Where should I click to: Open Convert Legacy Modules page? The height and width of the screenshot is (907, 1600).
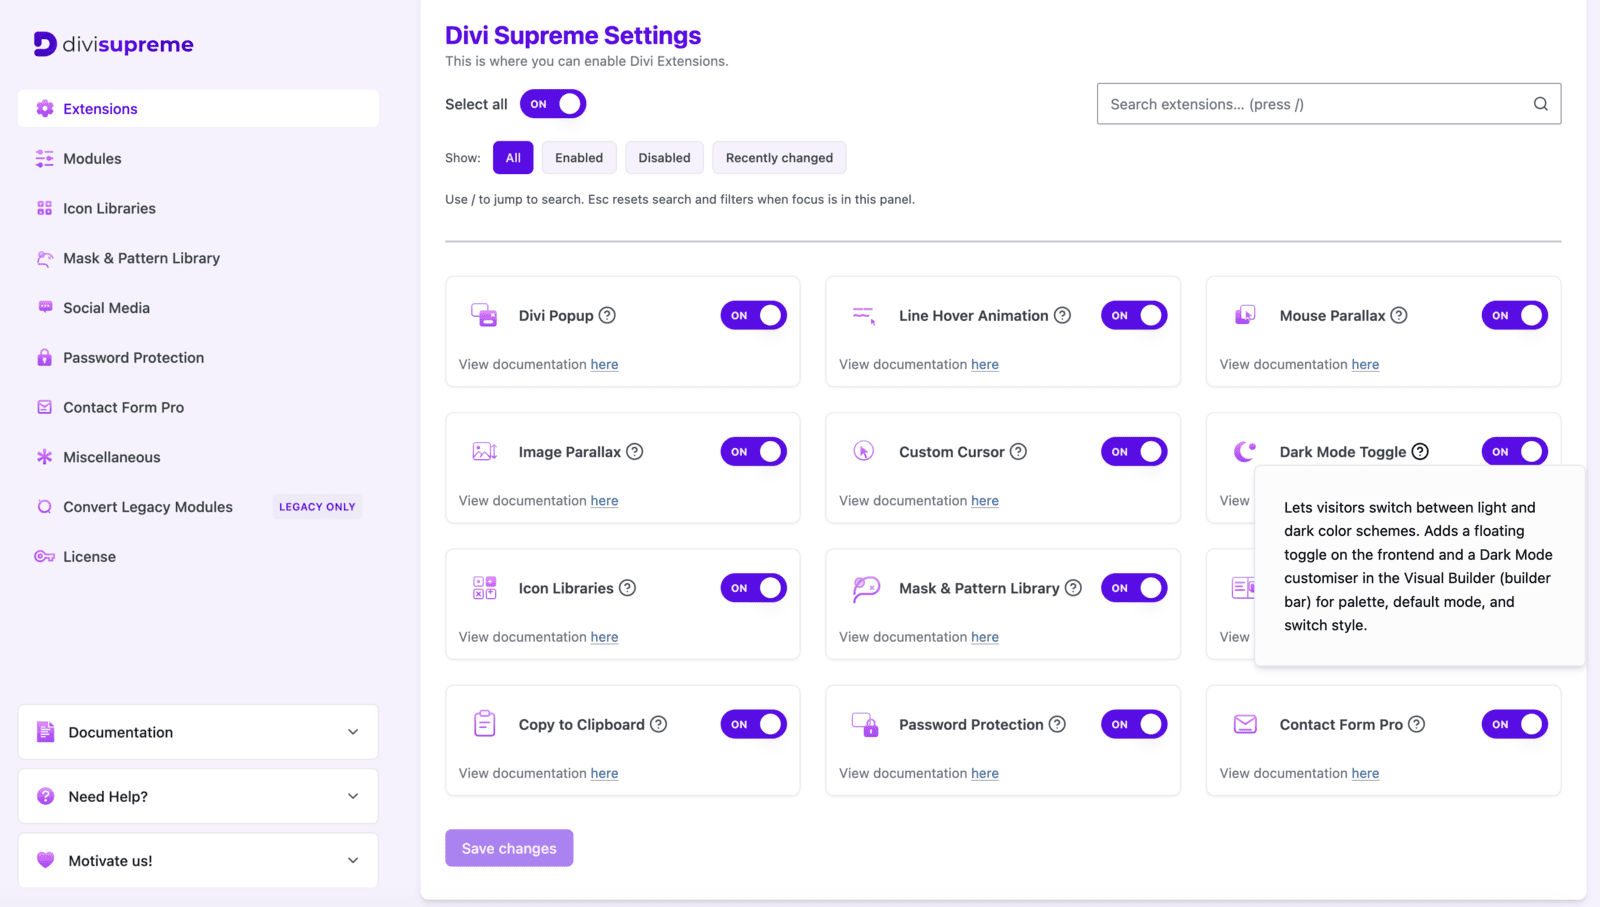(198, 506)
